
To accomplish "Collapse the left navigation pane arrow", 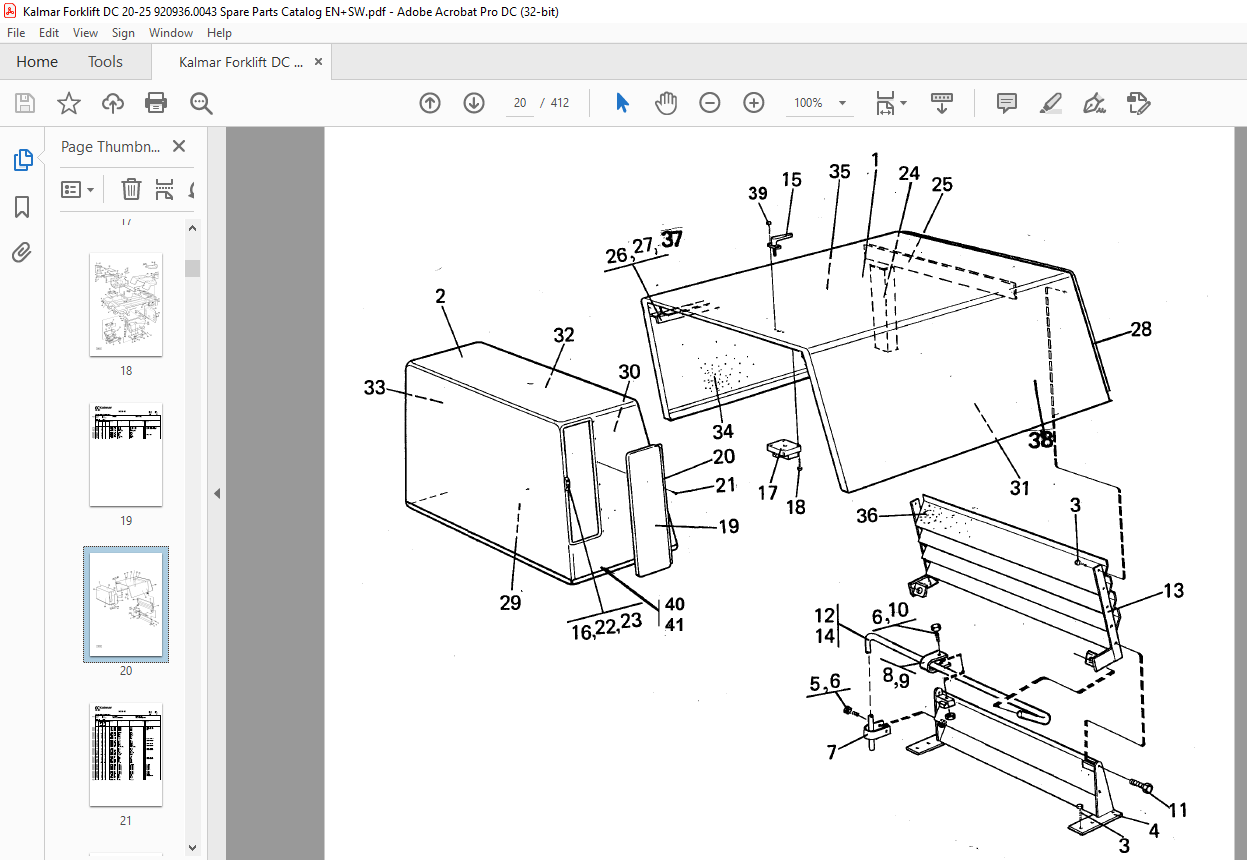I will (216, 493).
